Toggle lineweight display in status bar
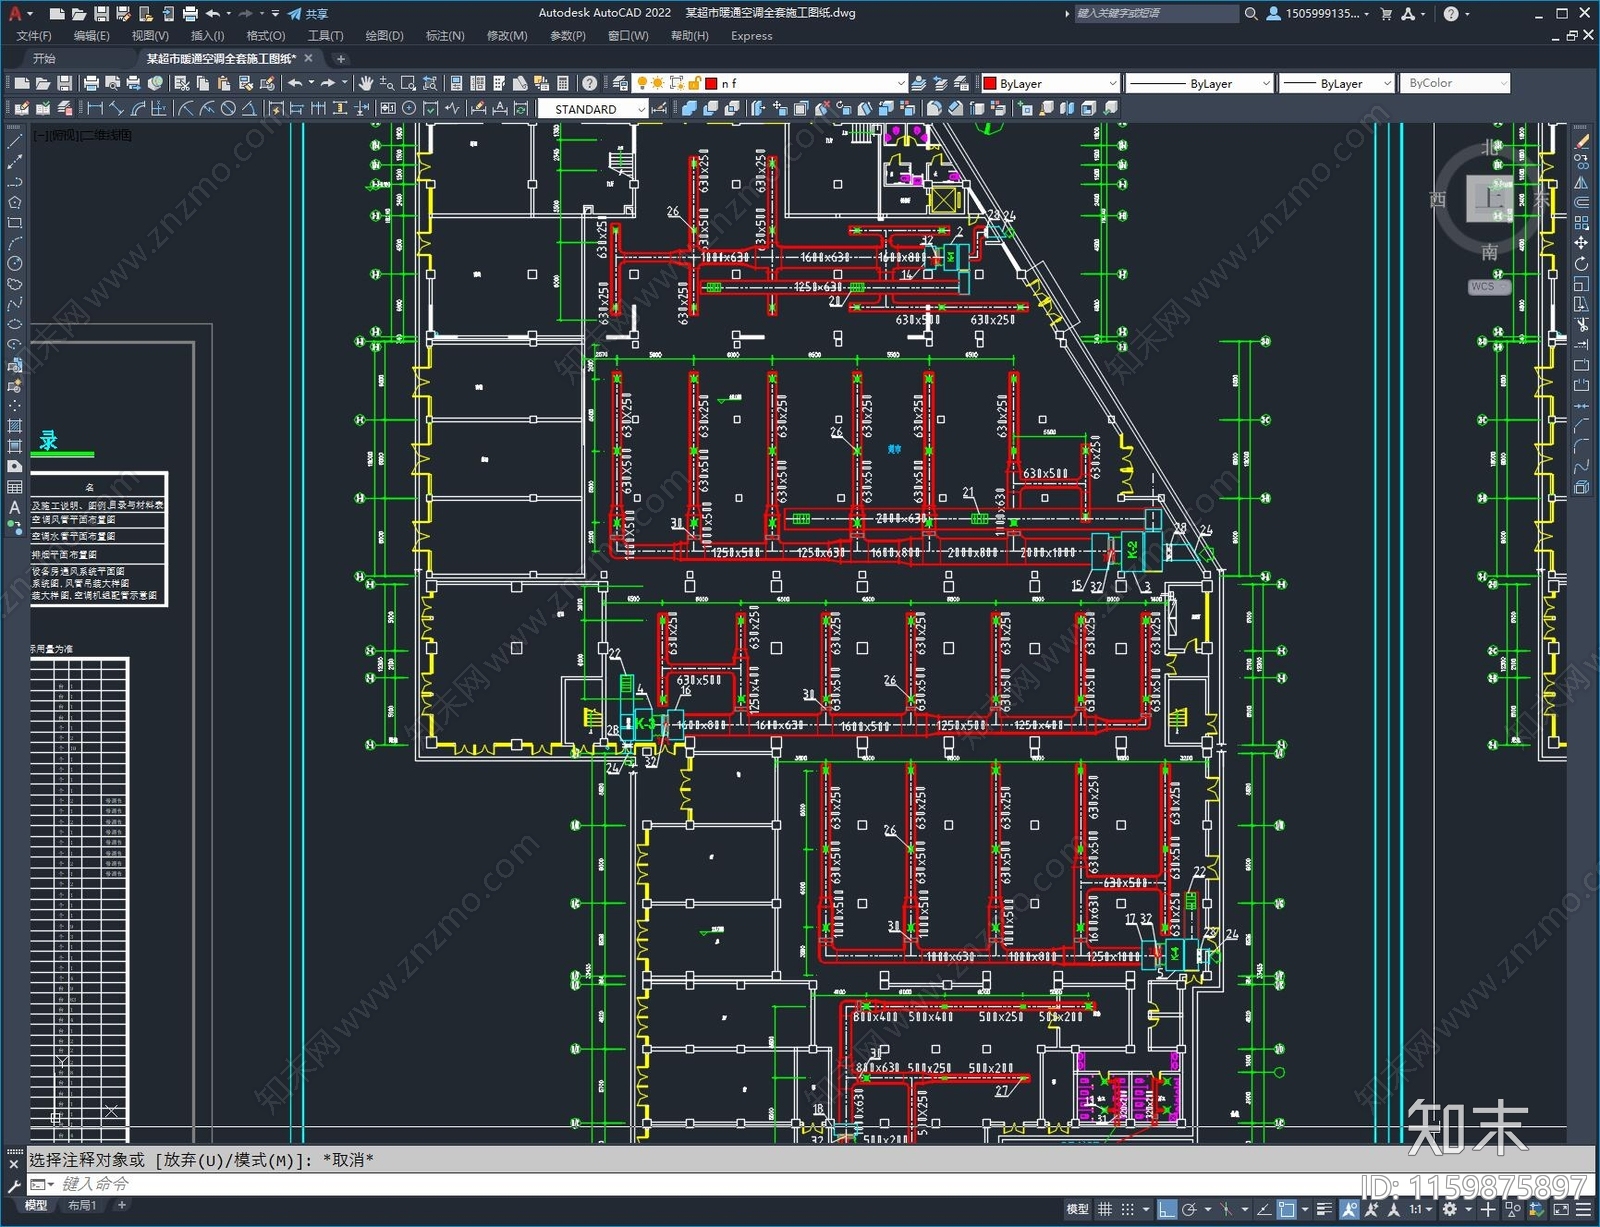This screenshot has width=1600, height=1227. coord(1324,1209)
